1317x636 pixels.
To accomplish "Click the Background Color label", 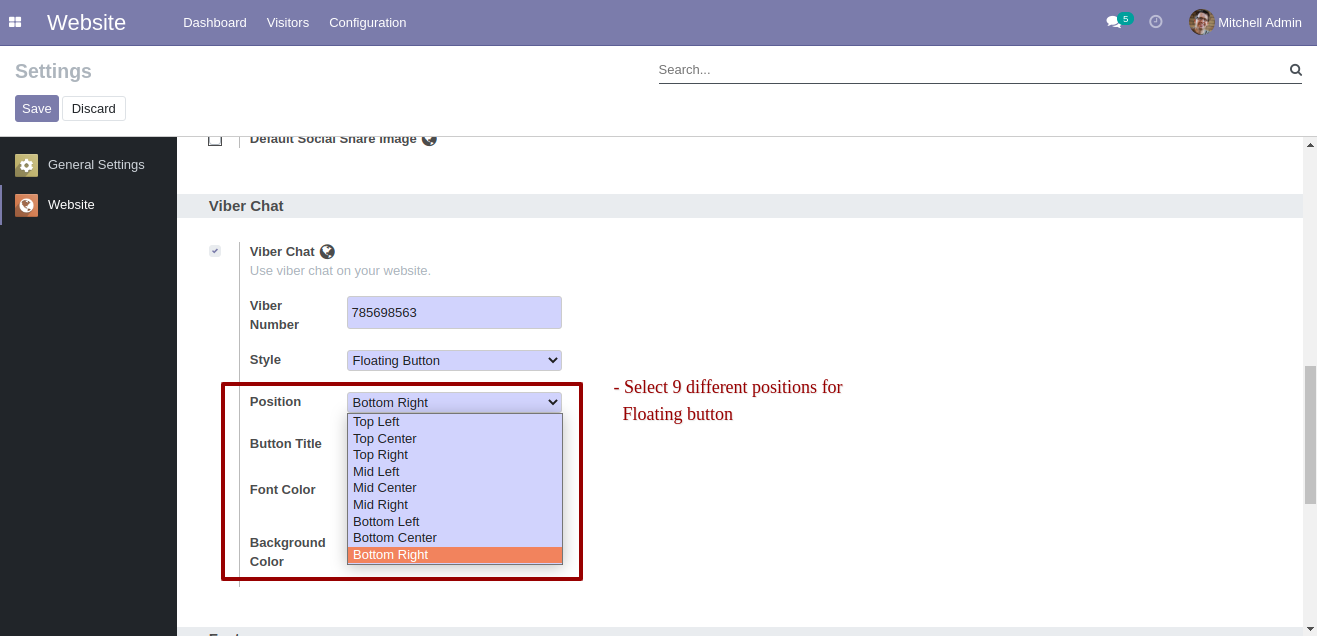I will [x=288, y=552].
